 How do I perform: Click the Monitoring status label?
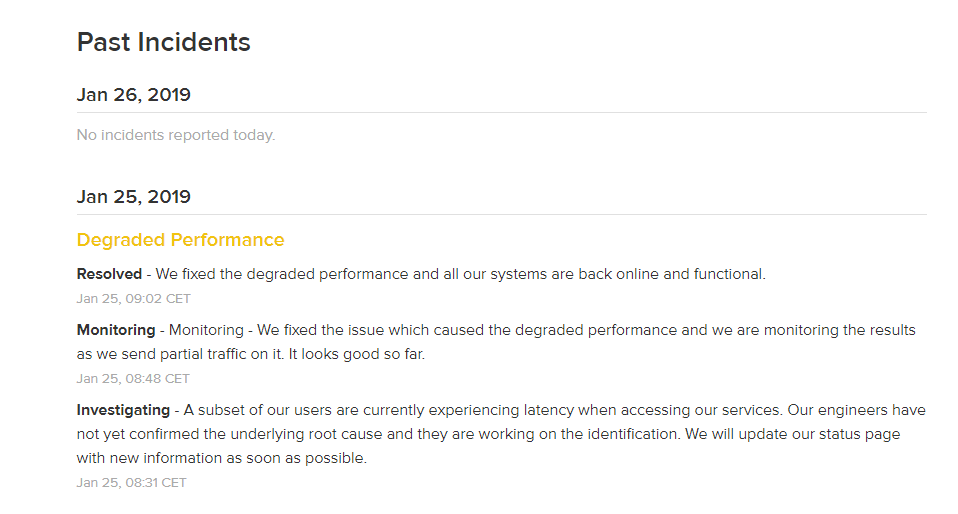[x=115, y=330]
